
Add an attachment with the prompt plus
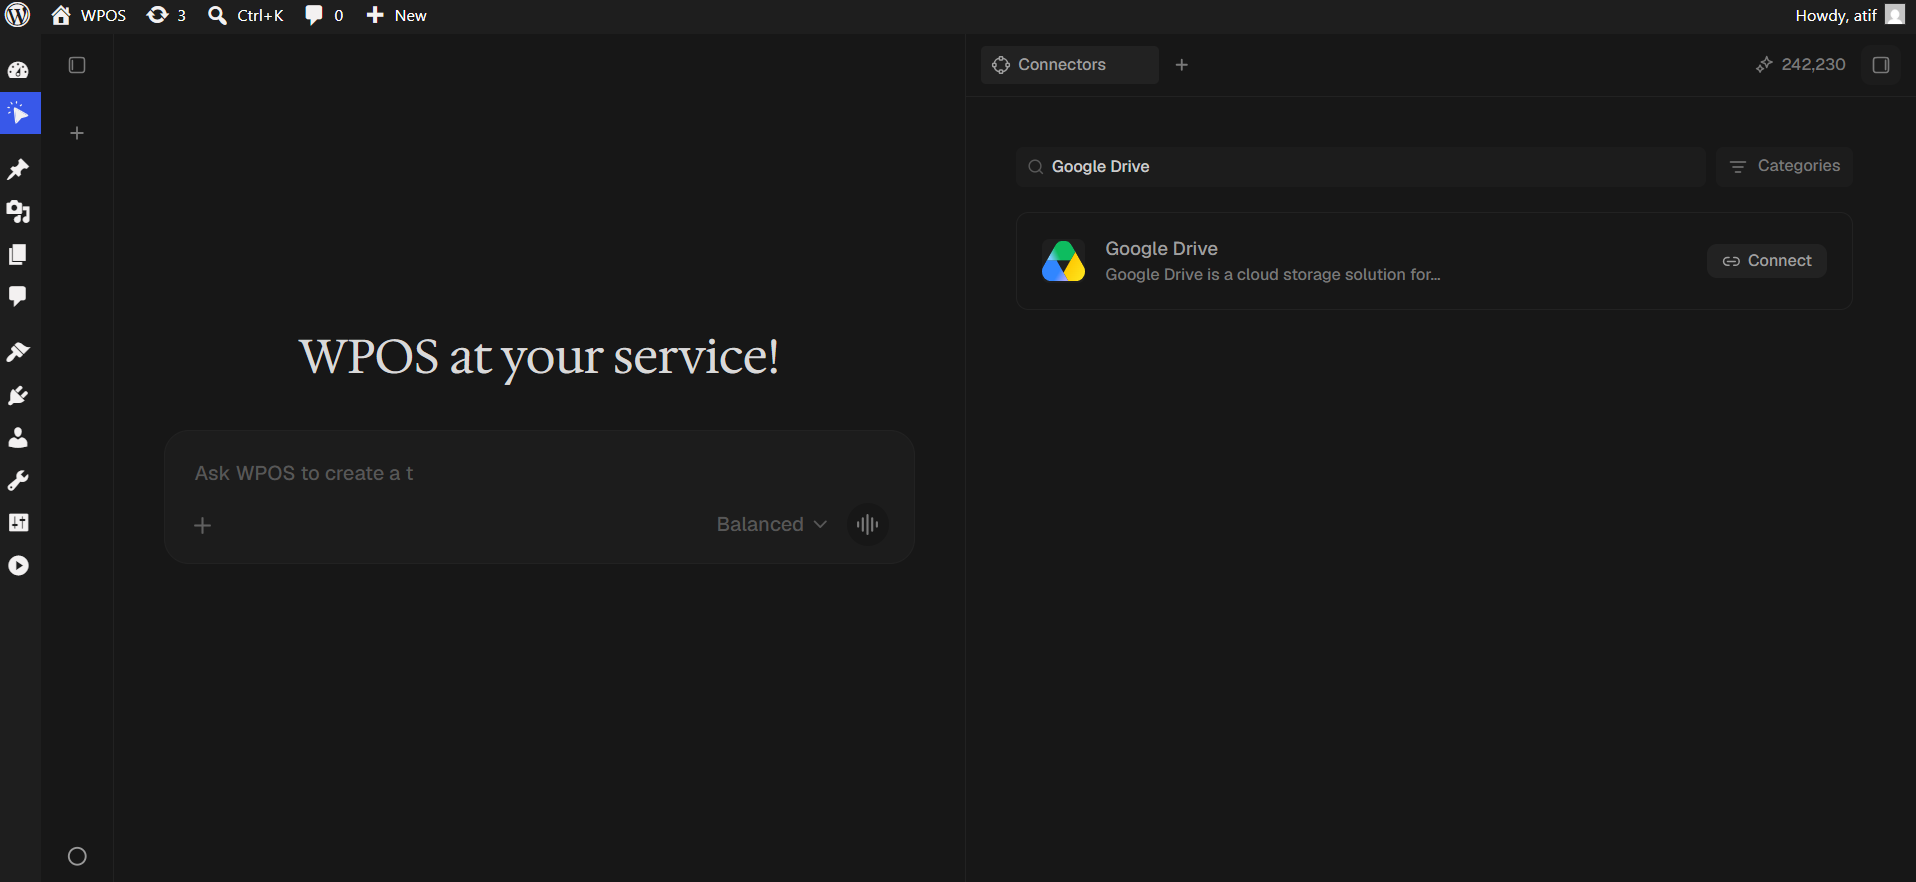click(x=202, y=525)
